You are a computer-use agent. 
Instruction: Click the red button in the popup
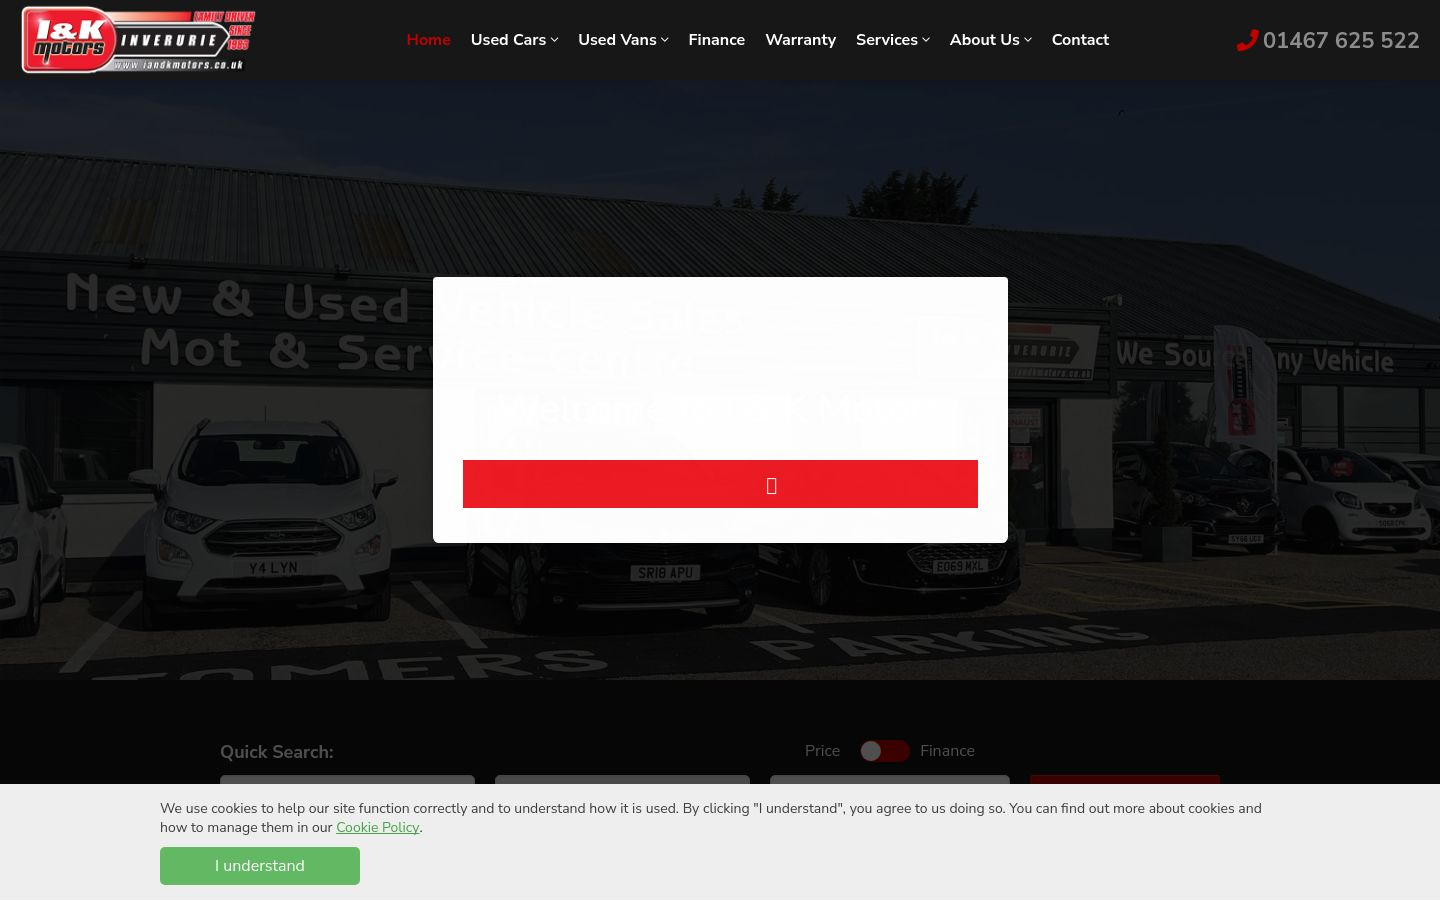[x=720, y=484]
